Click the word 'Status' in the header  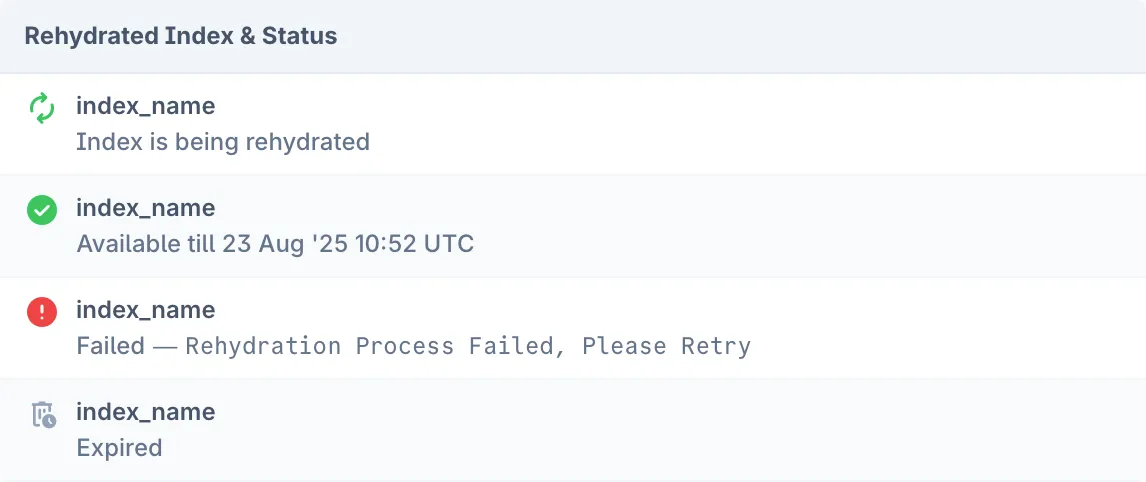pos(299,37)
